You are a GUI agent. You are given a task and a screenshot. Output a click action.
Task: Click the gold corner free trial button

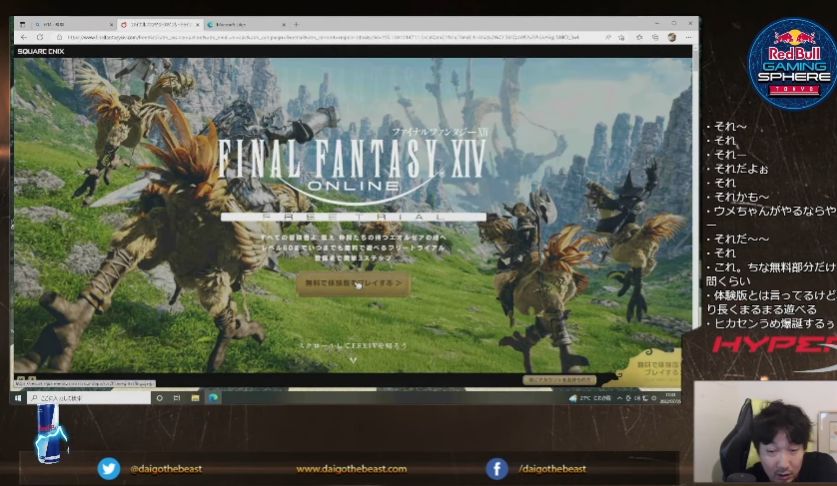pos(650,369)
